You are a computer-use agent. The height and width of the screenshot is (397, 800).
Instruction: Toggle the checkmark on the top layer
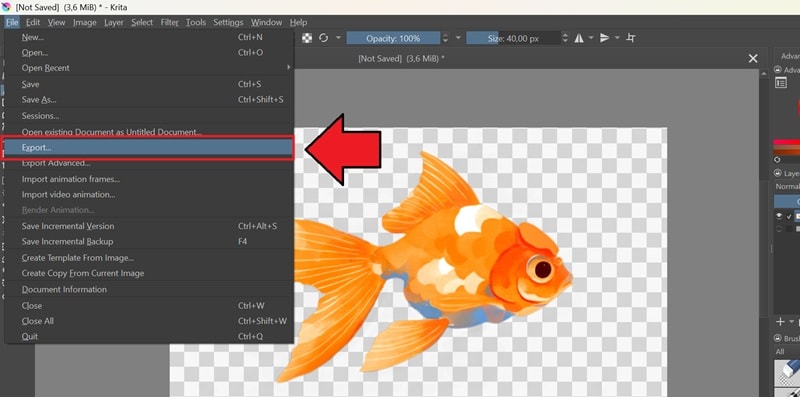[789, 216]
